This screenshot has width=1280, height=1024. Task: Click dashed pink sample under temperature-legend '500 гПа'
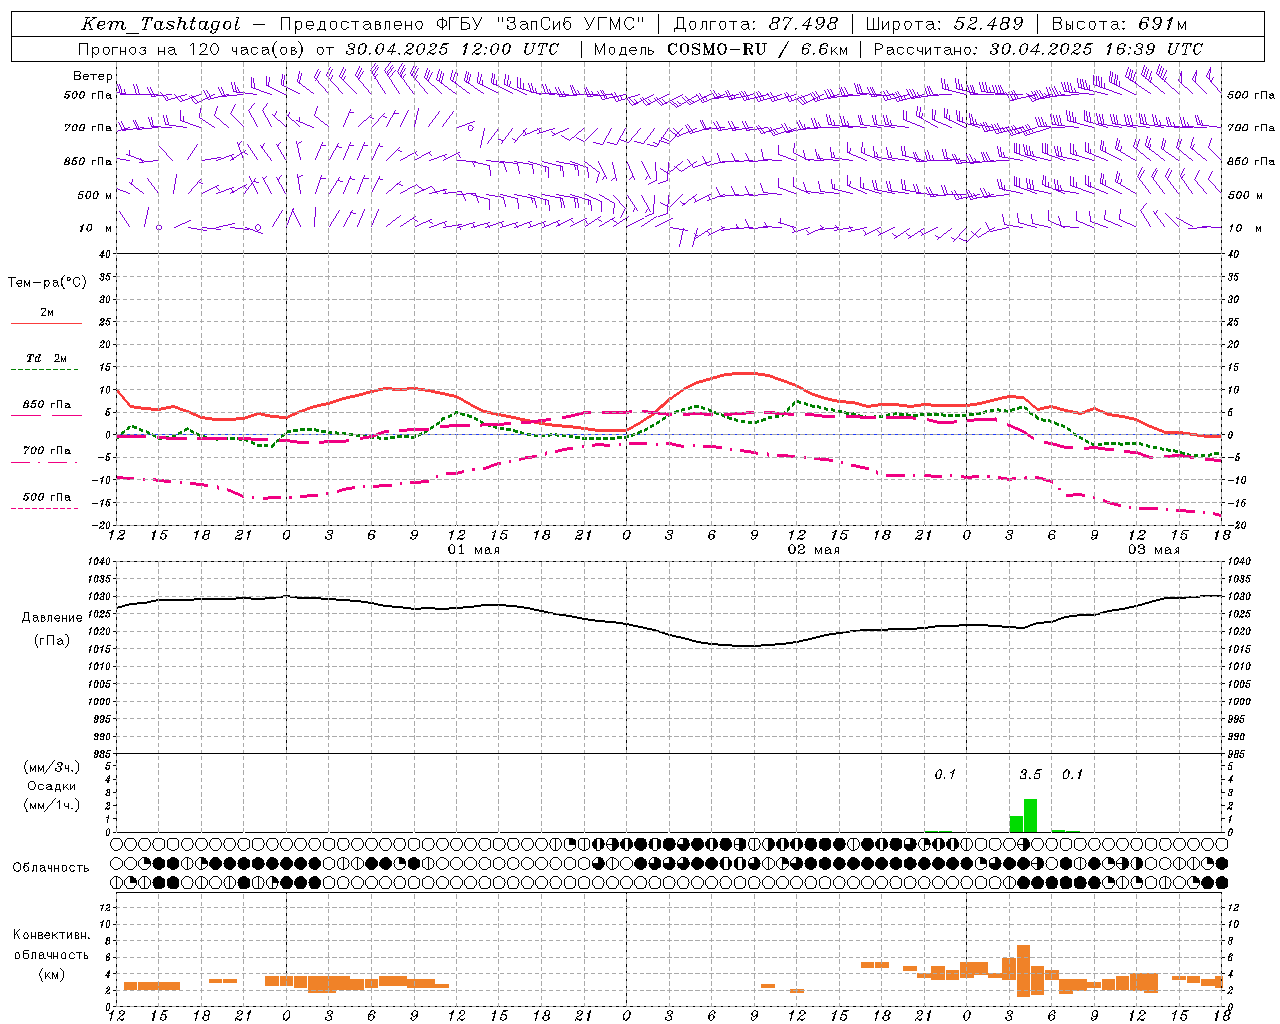(44, 509)
